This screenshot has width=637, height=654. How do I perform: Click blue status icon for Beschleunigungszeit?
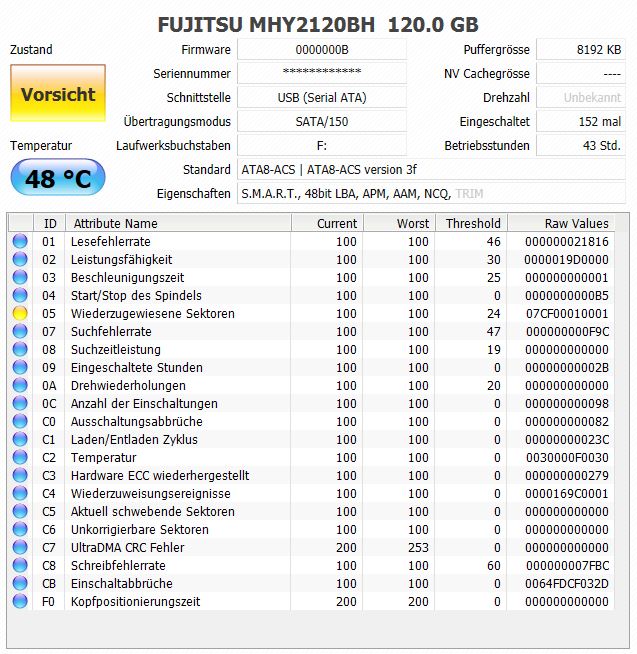20,277
